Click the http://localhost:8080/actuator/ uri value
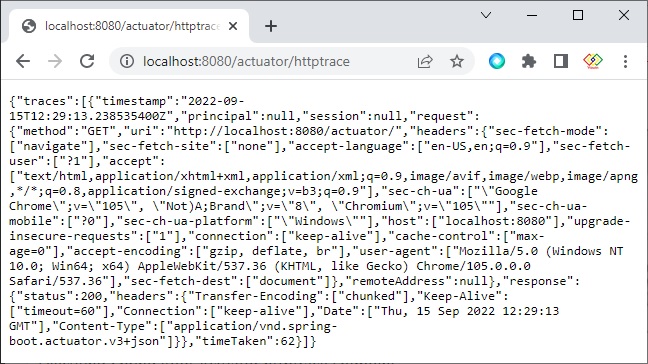The width and height of the screenshot is (648, 364). pyautogui.click(x=284, y=131)
